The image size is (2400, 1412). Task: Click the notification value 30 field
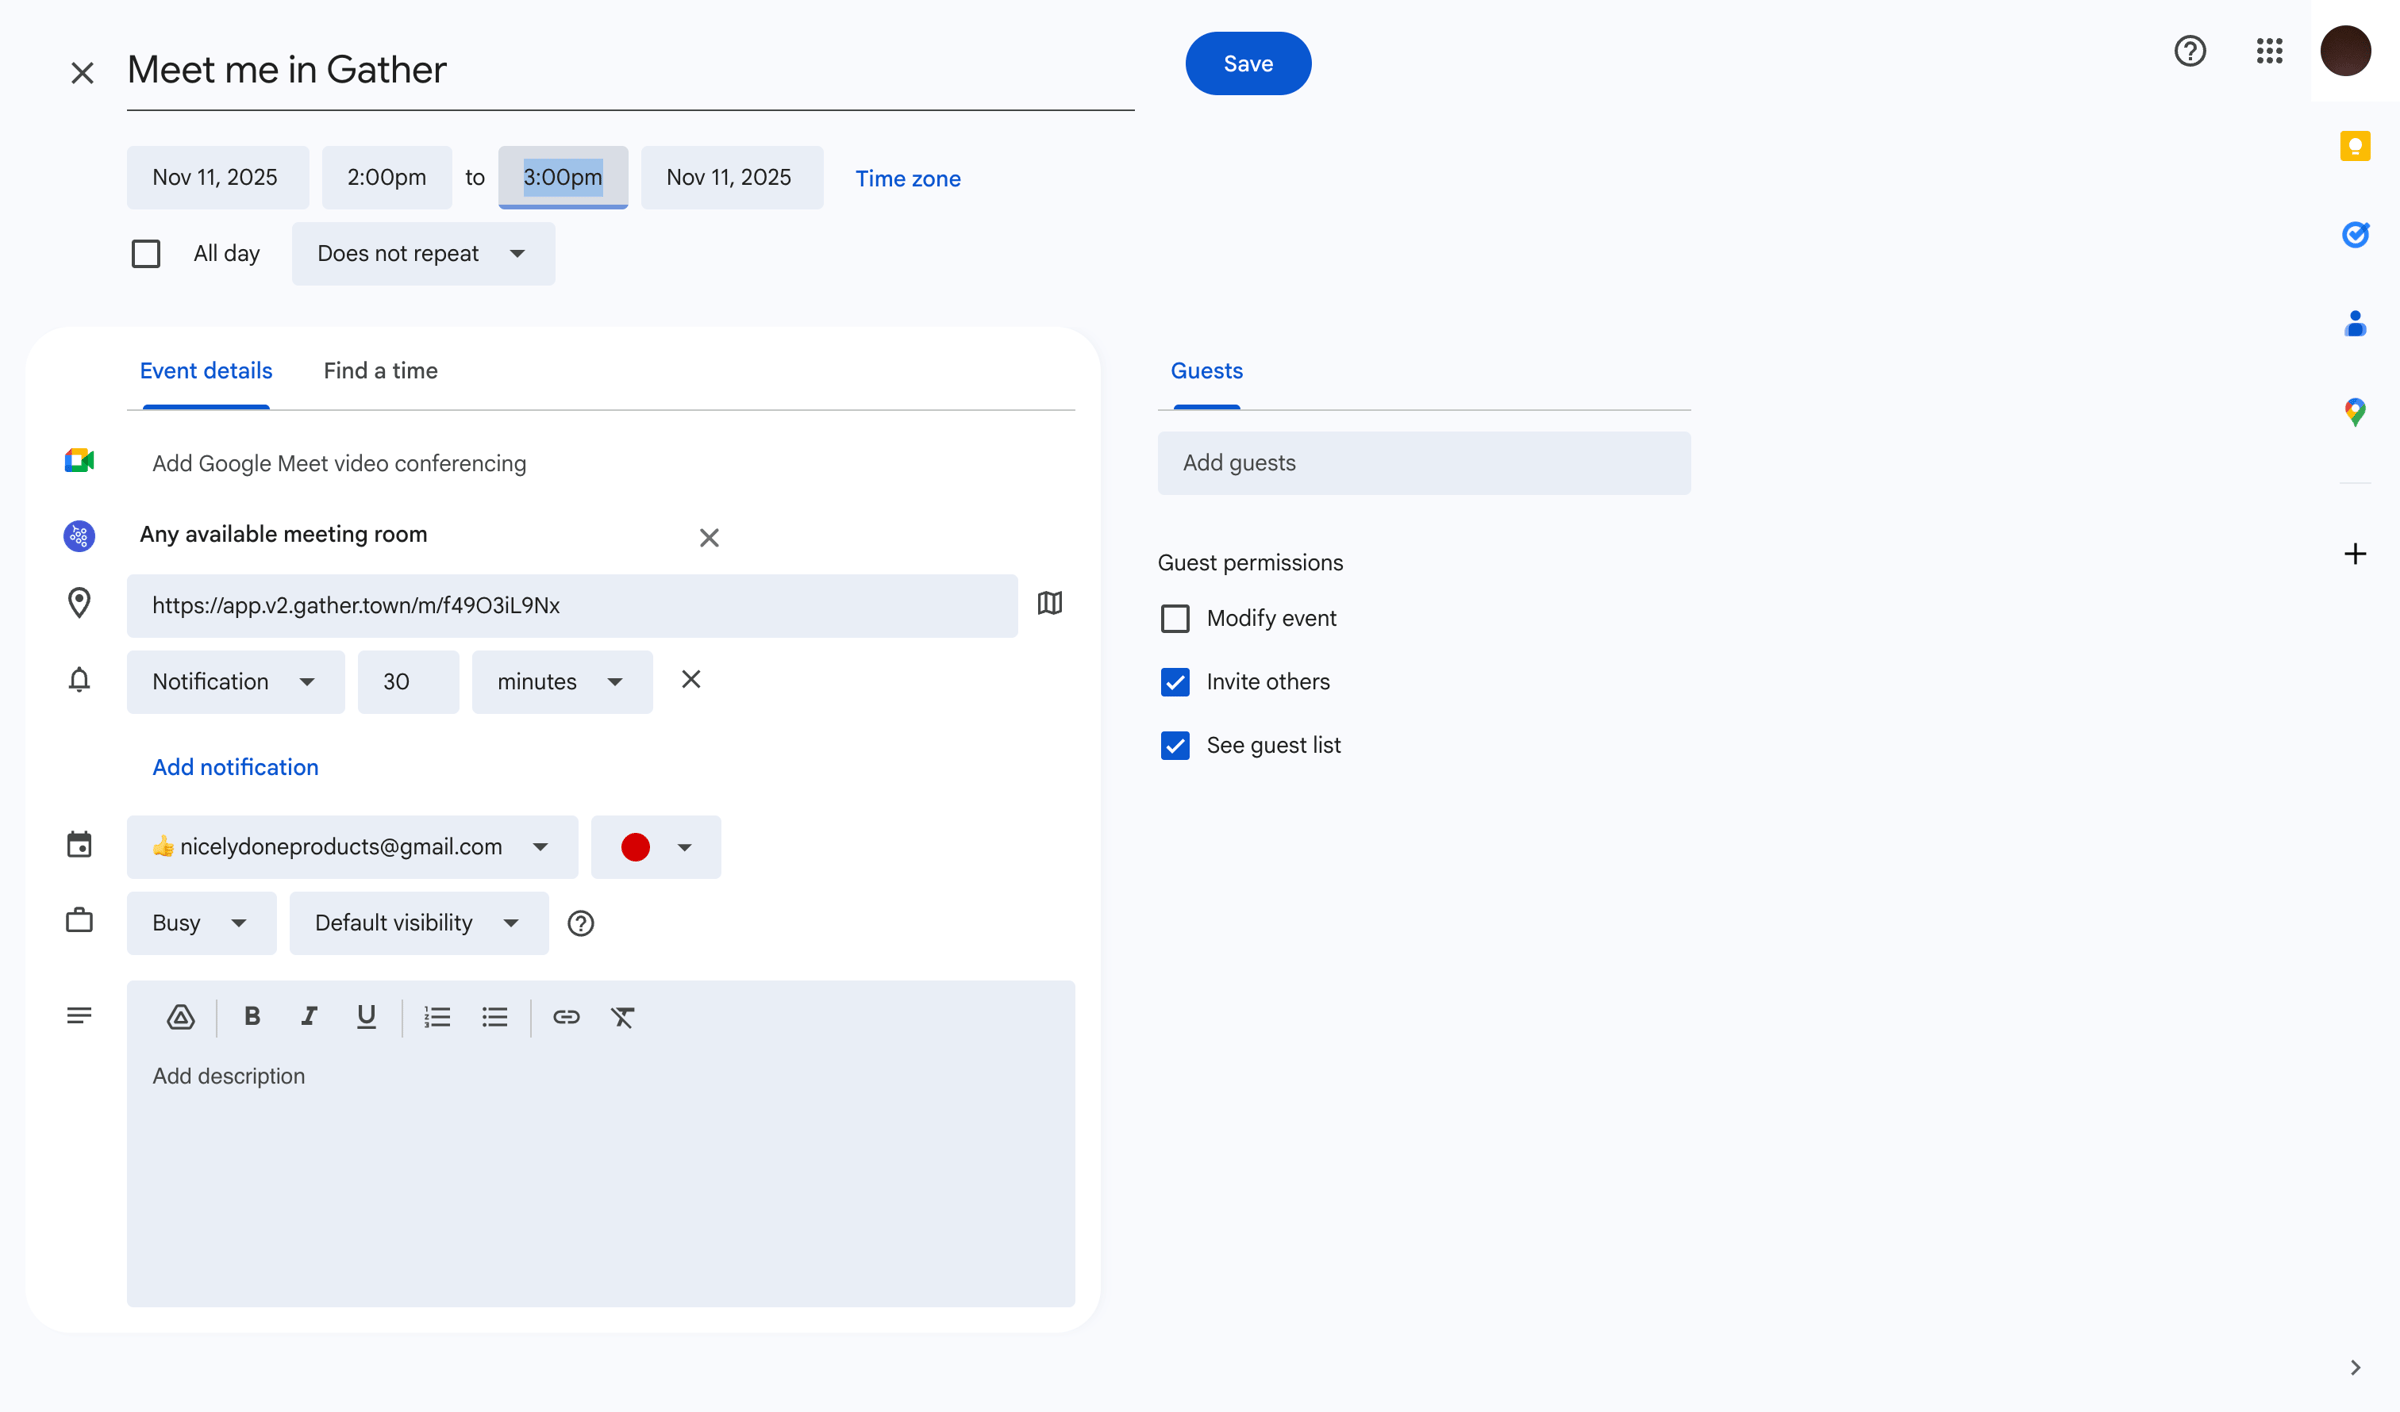click(x=408, y=682)
